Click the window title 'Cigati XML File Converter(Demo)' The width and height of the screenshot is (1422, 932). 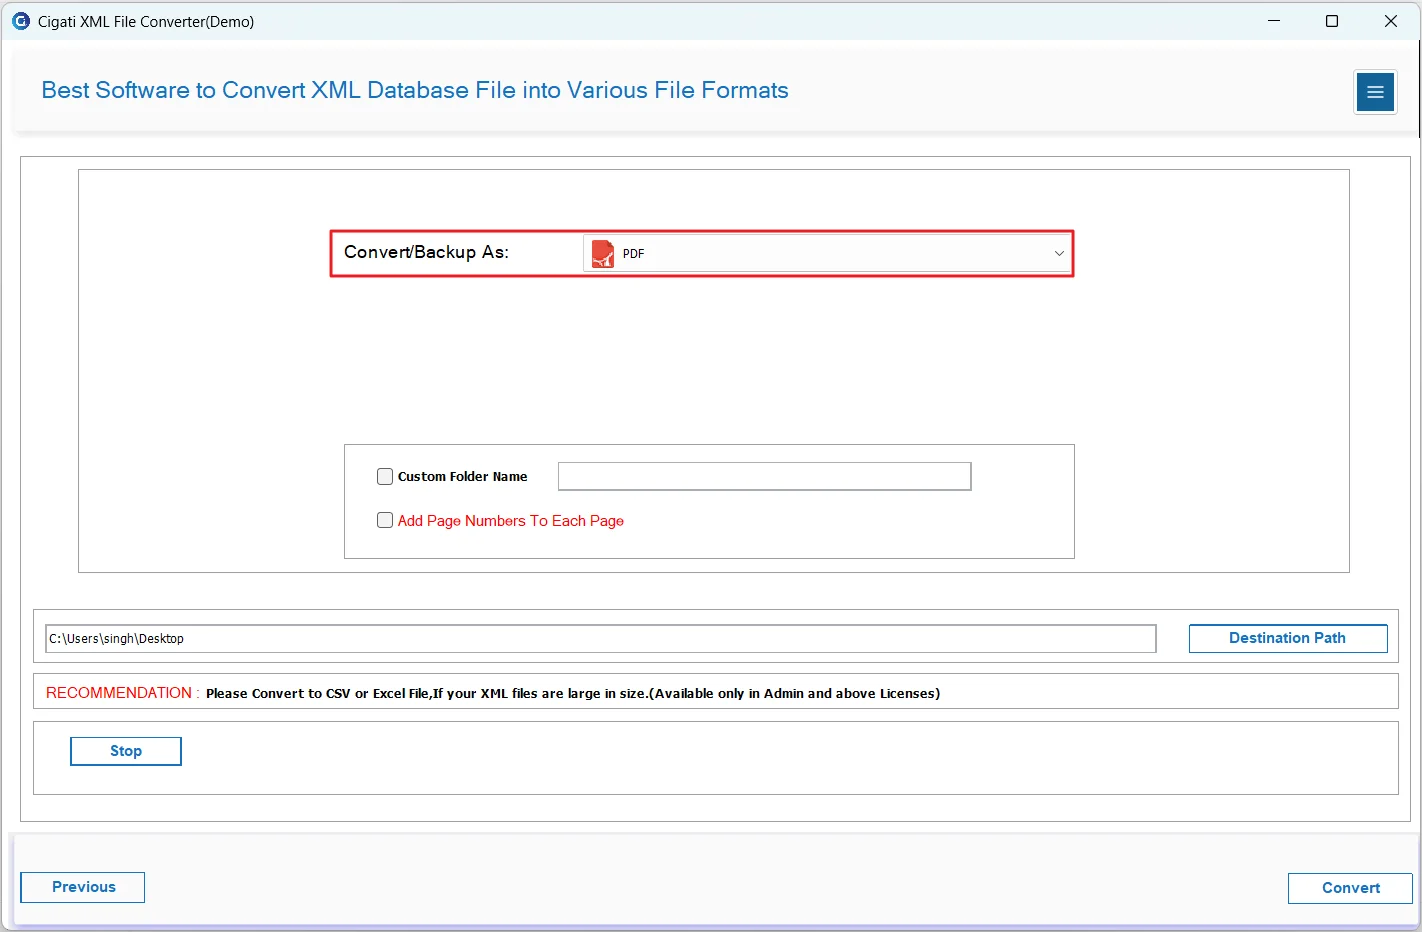[146, 21]
